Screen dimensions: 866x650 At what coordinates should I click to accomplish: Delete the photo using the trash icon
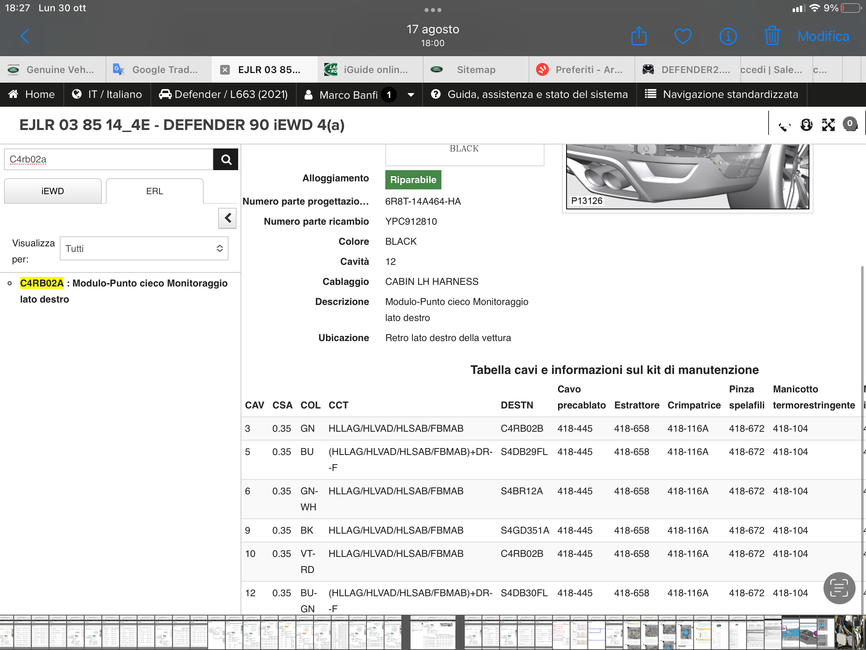coord(772,36)
